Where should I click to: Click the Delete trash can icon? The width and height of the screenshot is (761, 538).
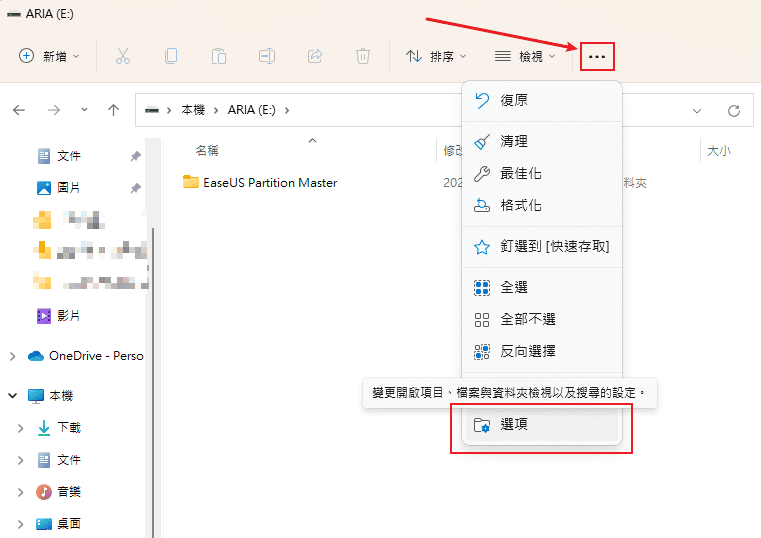point(363,57)
